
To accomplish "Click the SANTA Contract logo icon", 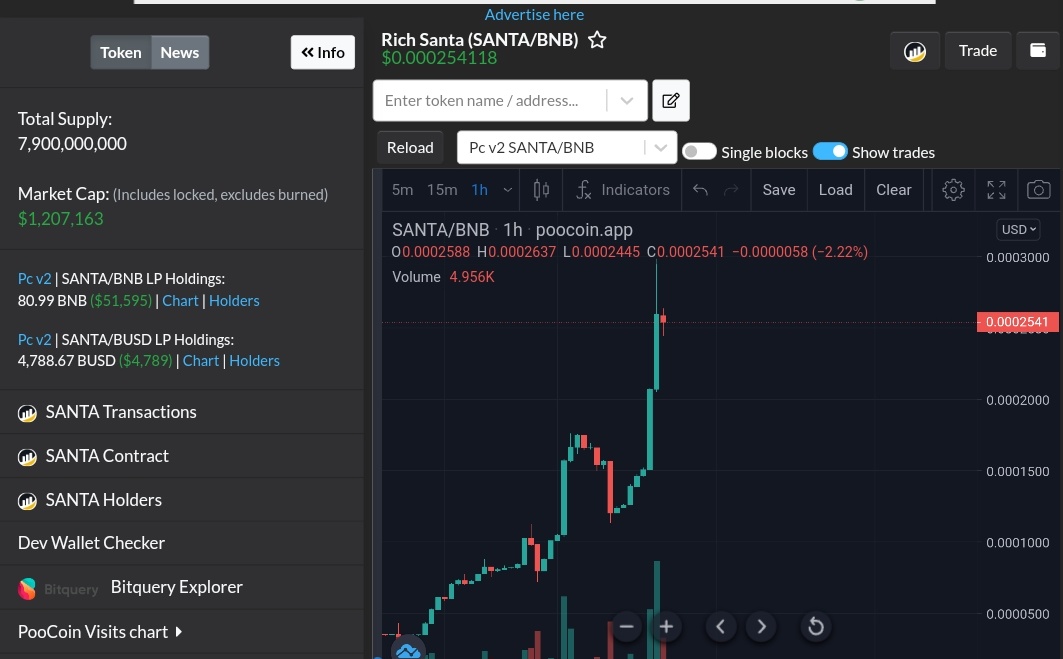I will 27,457.
